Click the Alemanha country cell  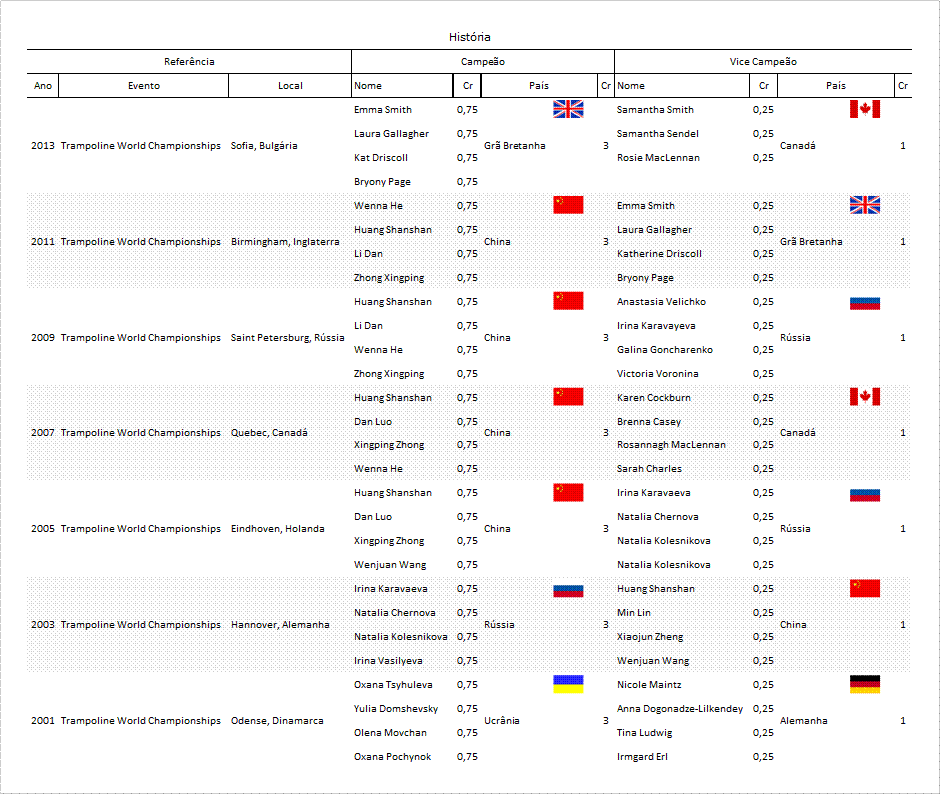(x=803, y=721)
